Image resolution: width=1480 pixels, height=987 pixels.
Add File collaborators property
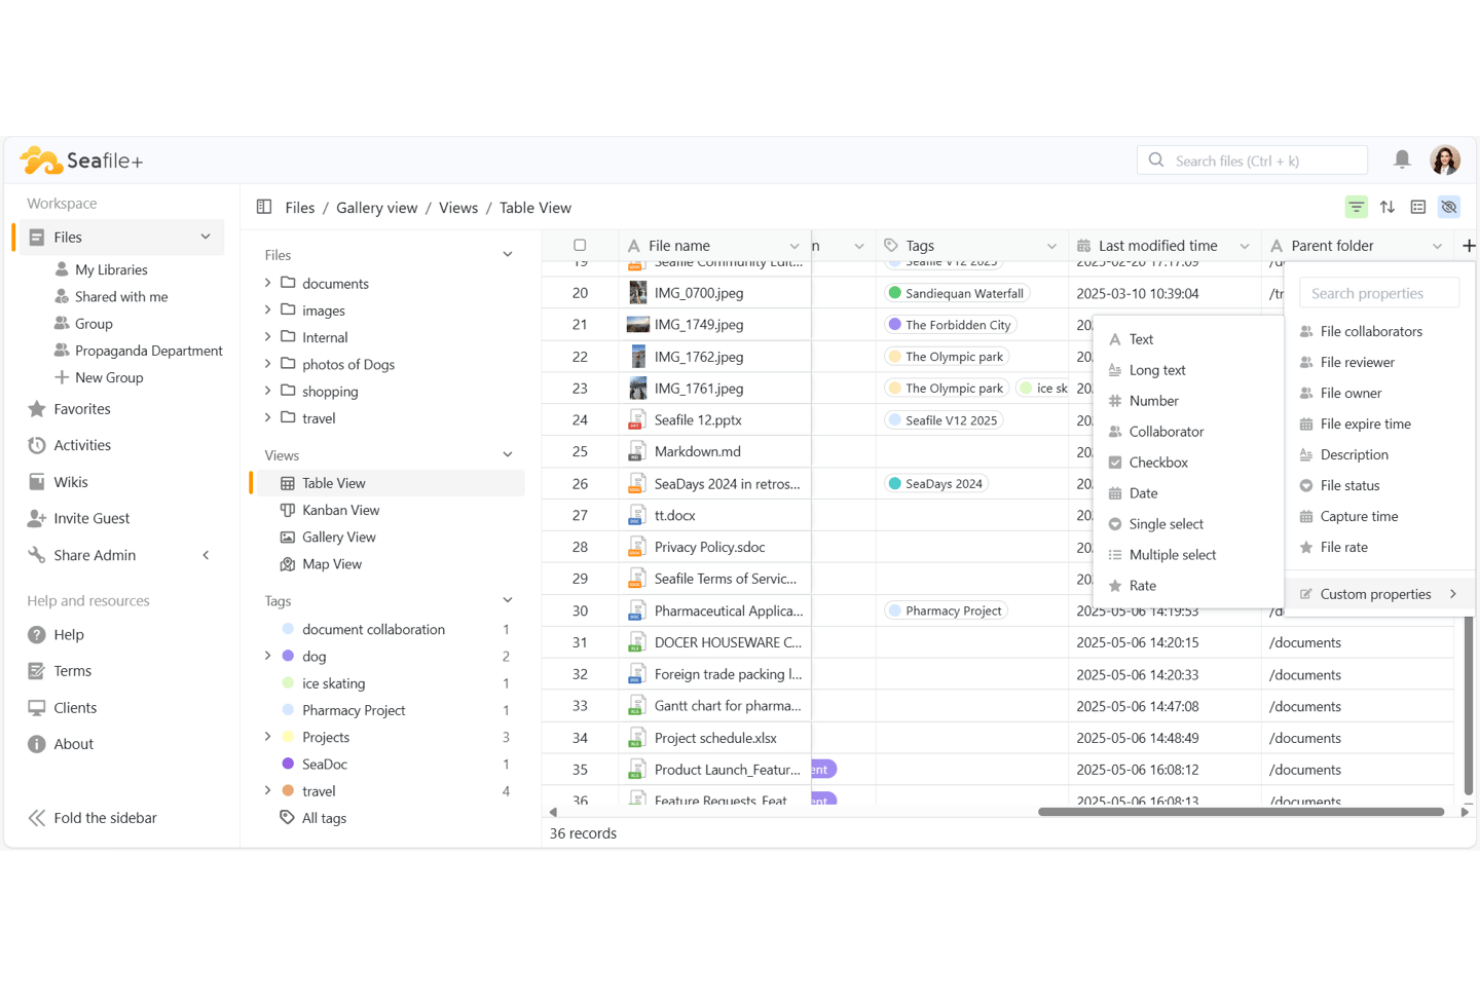[1380, 331]
